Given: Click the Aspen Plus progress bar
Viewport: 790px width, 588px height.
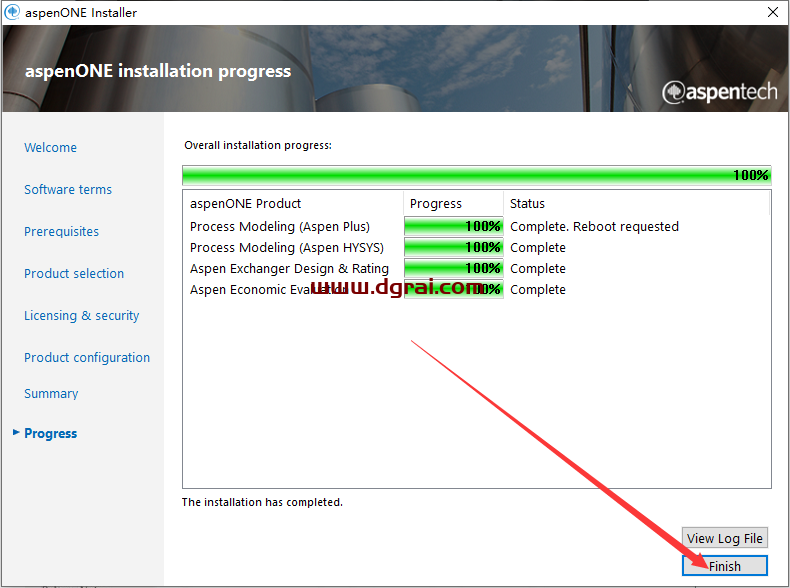Looking at the screenshot, I should pos(453,226).
